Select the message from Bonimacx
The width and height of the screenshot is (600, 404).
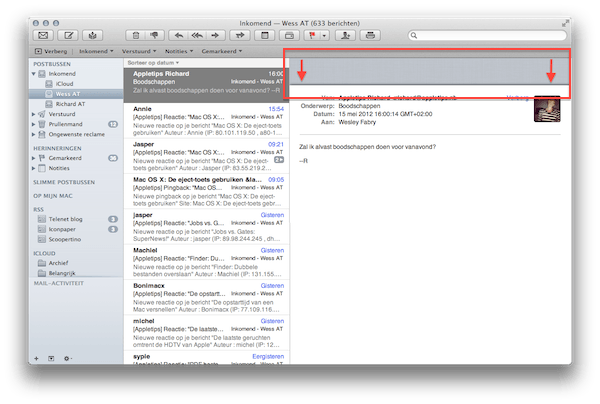pyautogui.click(x=206, y=297)
